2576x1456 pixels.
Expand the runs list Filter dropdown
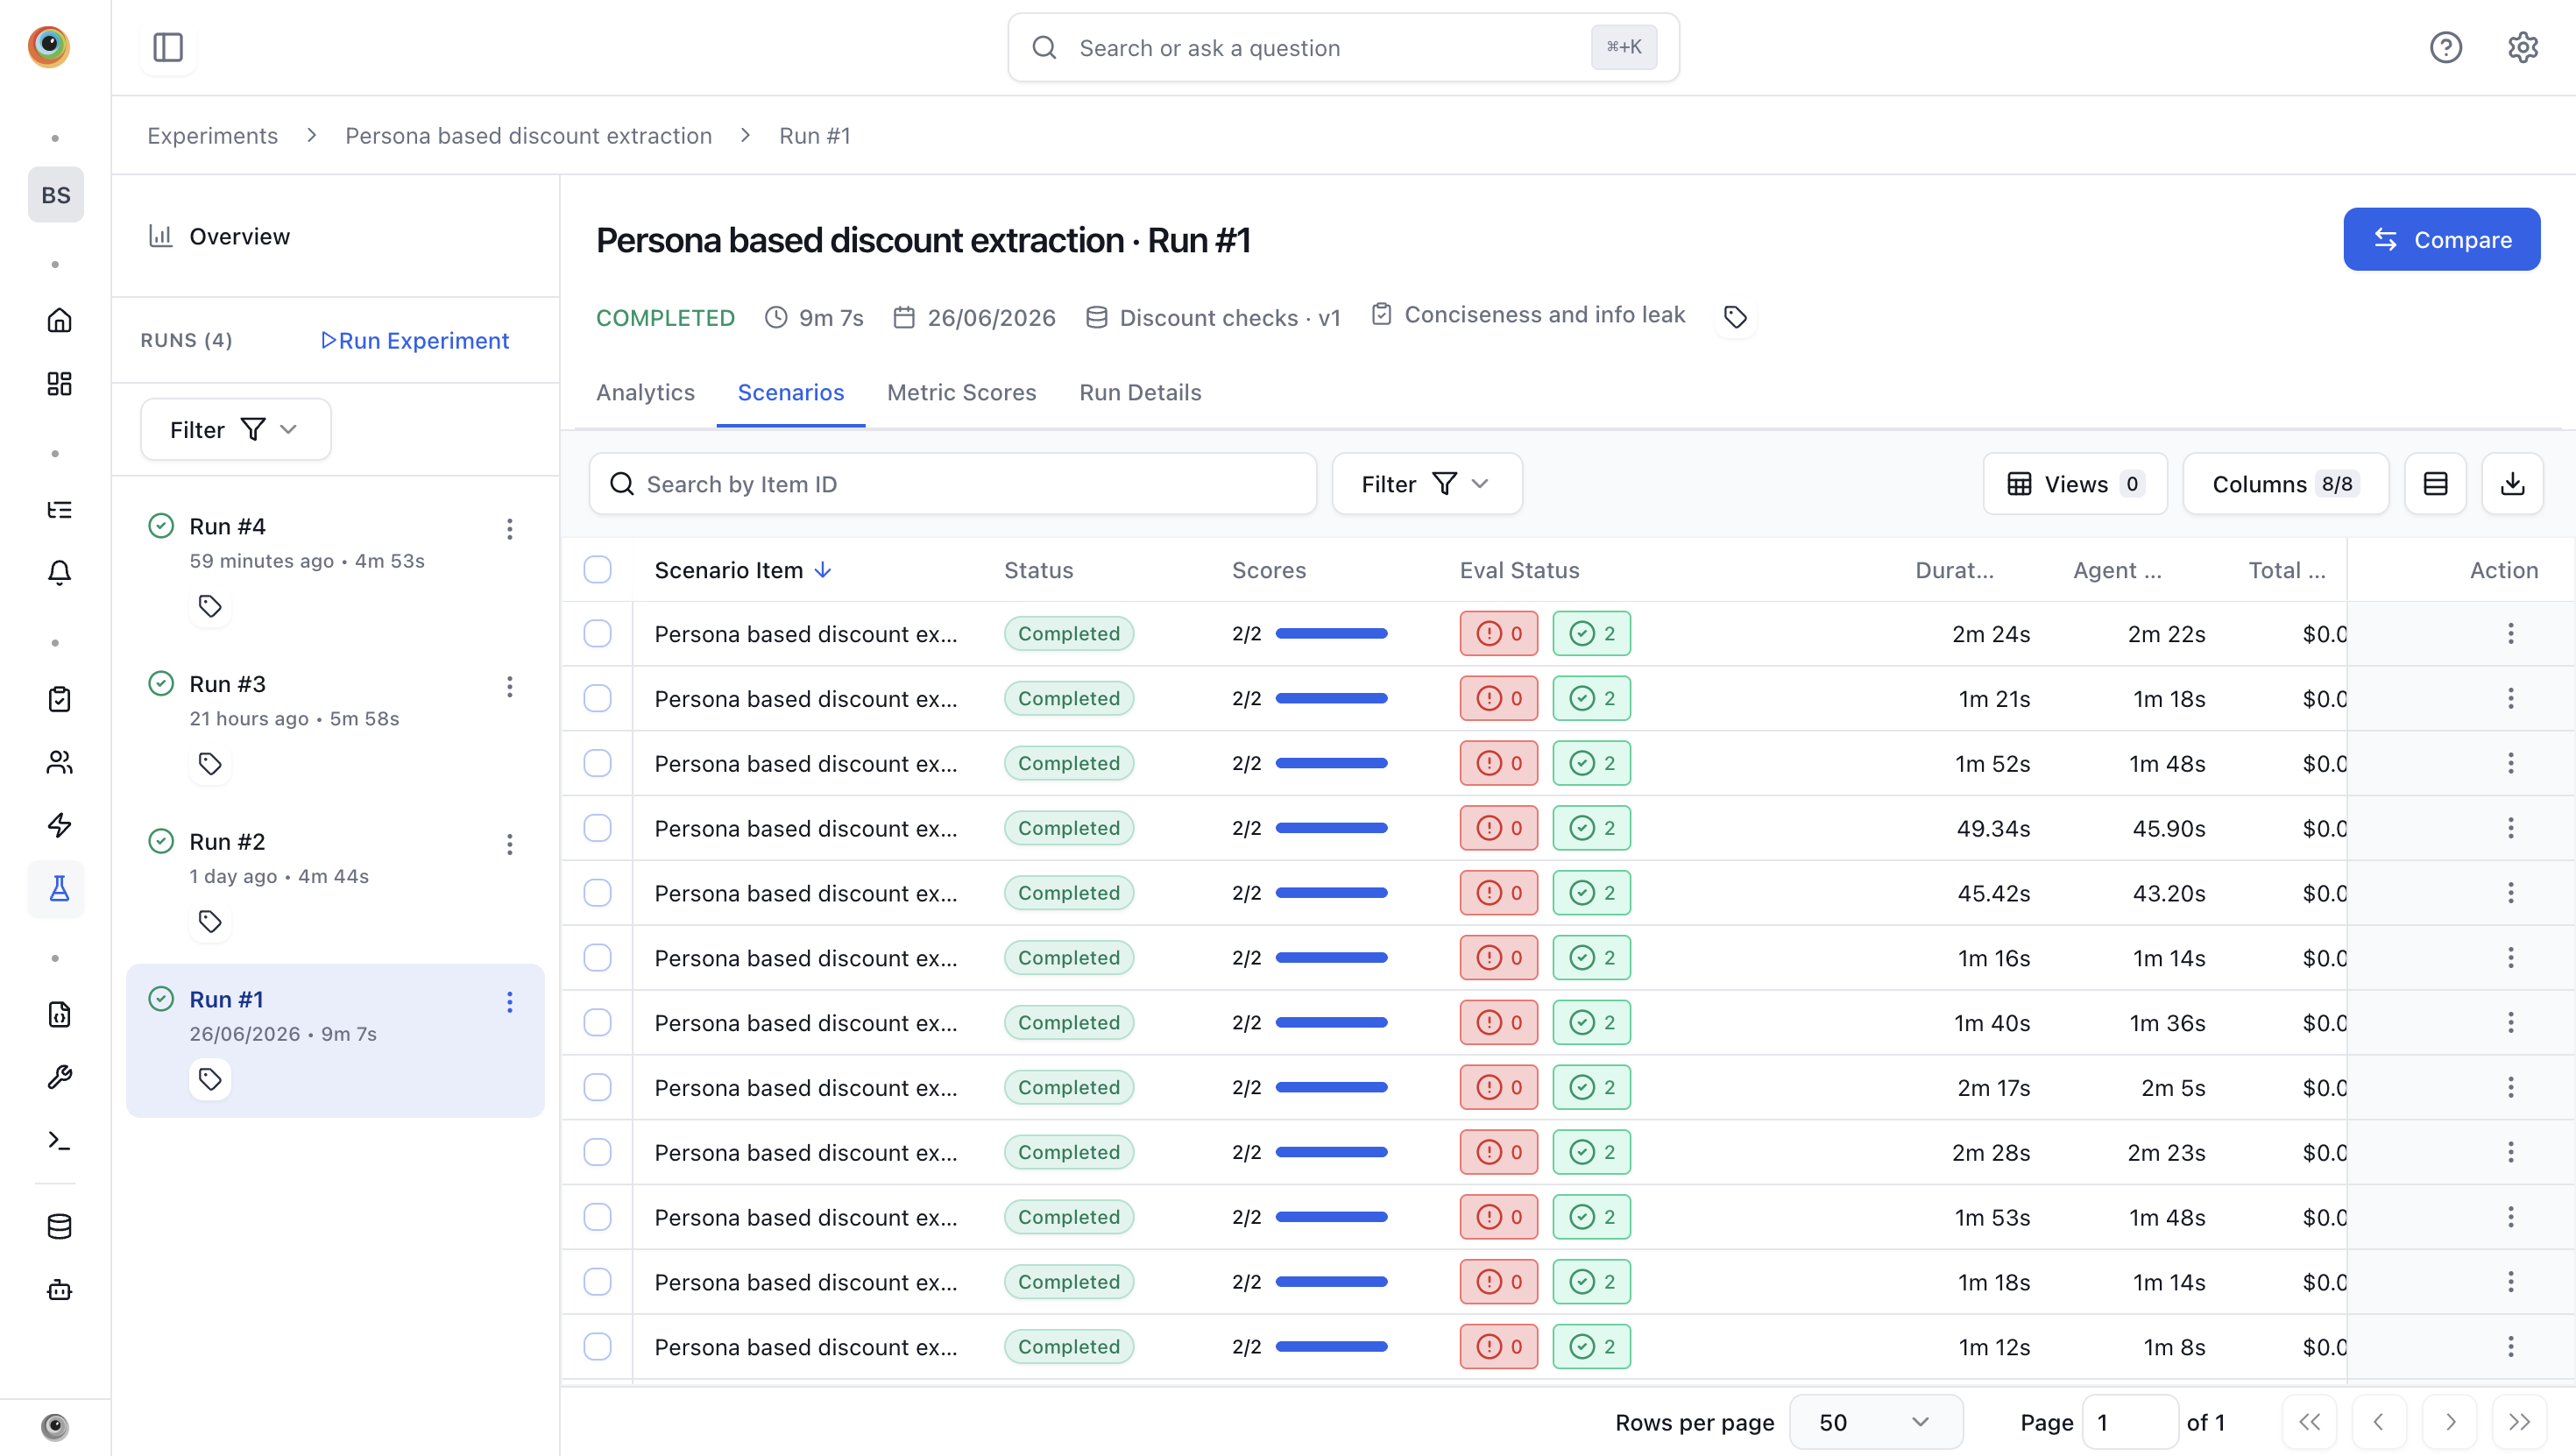[236, 429]
